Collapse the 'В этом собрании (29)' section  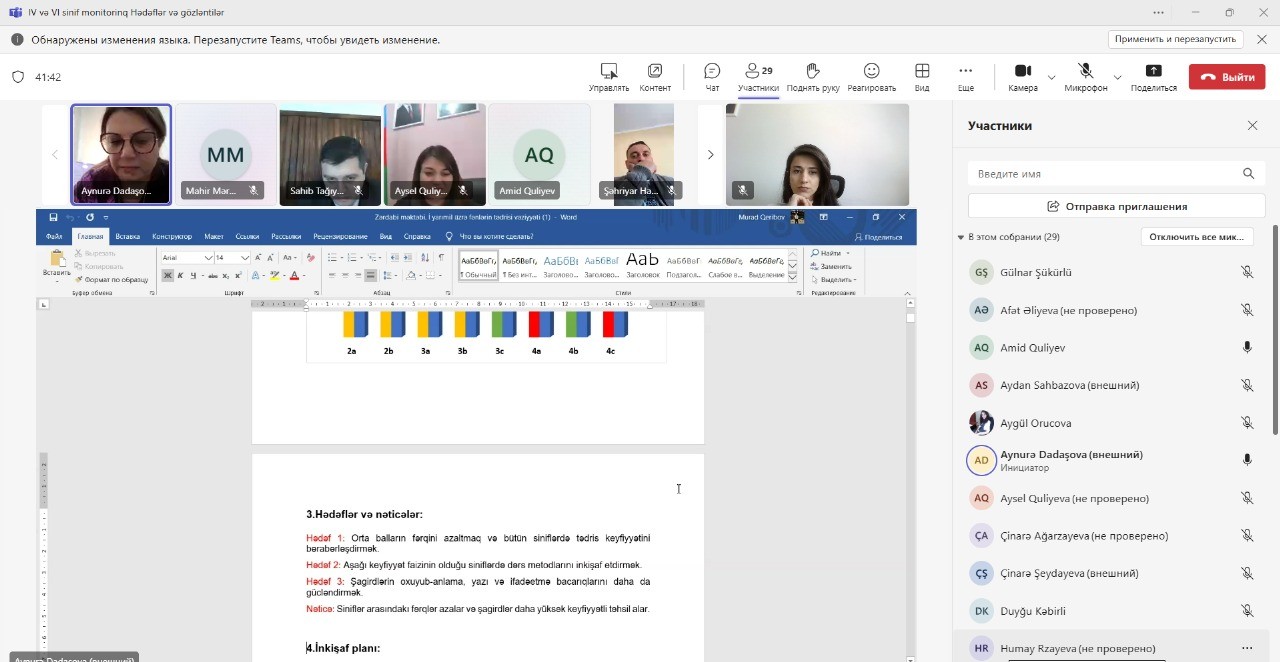coord(961,237)
